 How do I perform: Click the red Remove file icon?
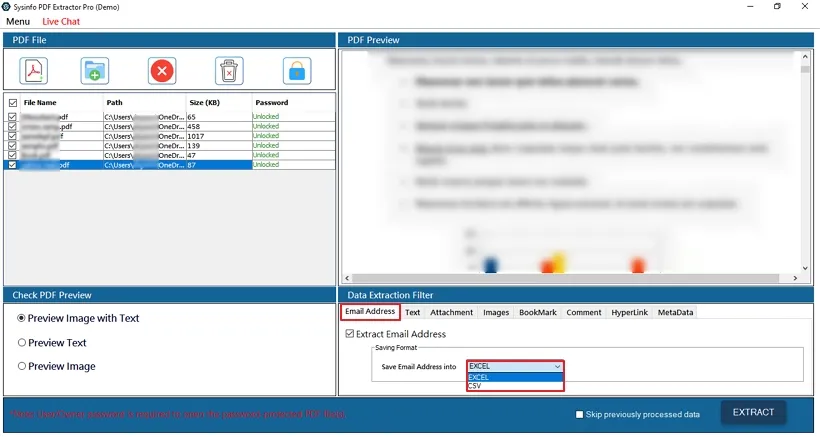[162, 71]
